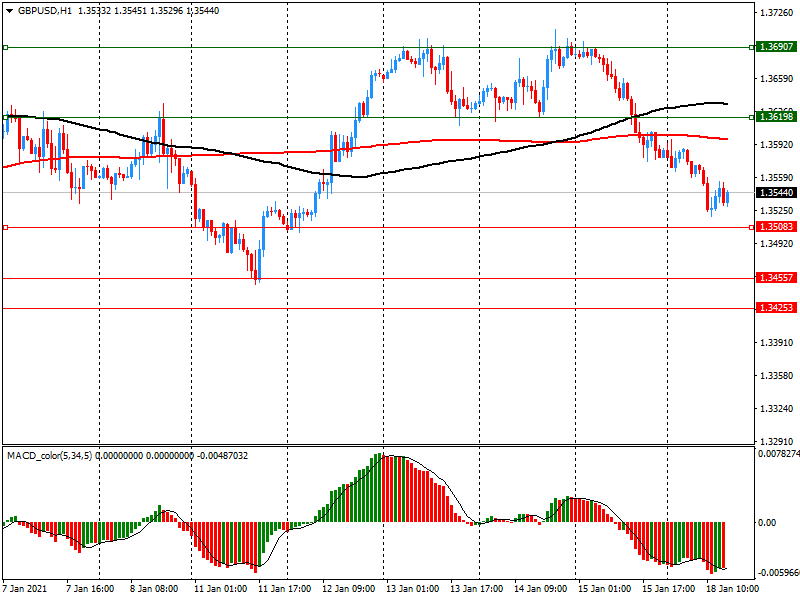This screenshot has height=600, width=800.
Task: Click the left handle of the 1.36198 line
Action: point(5,117)
